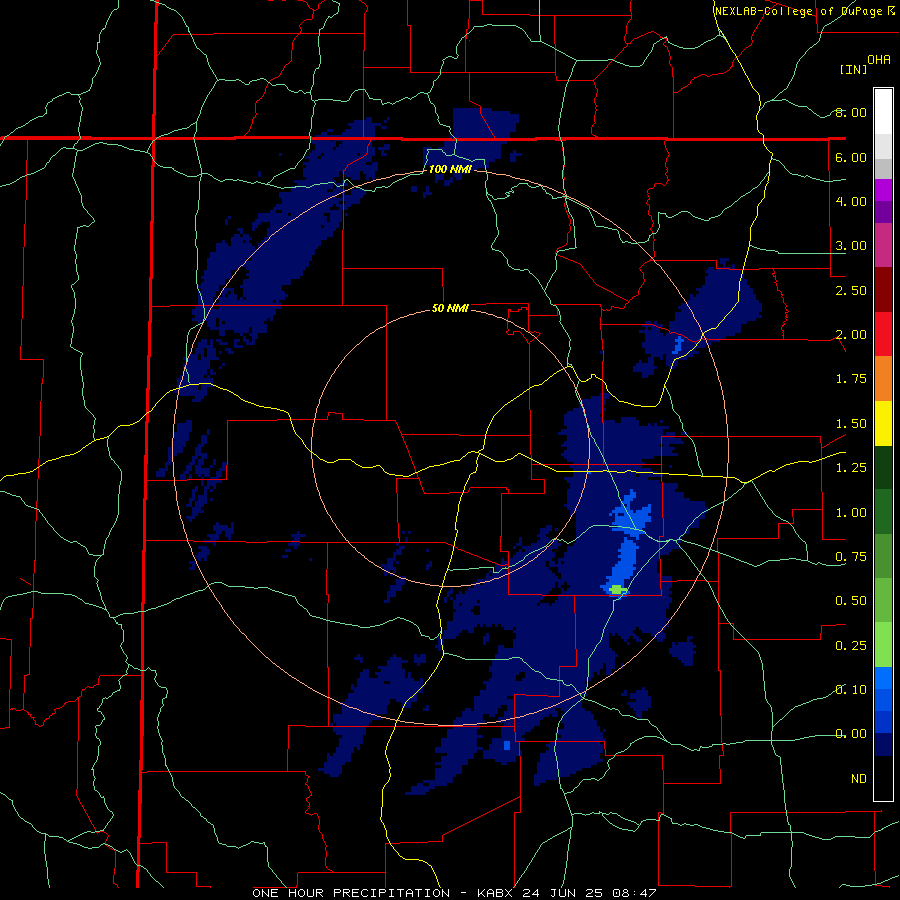
Task: Click the 4.00 legend value
Action: tap(851, 201)
